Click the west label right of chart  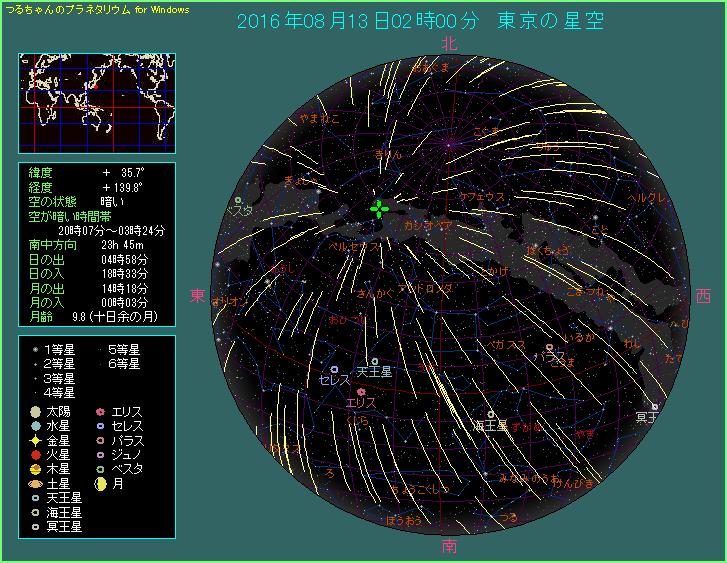703,296
